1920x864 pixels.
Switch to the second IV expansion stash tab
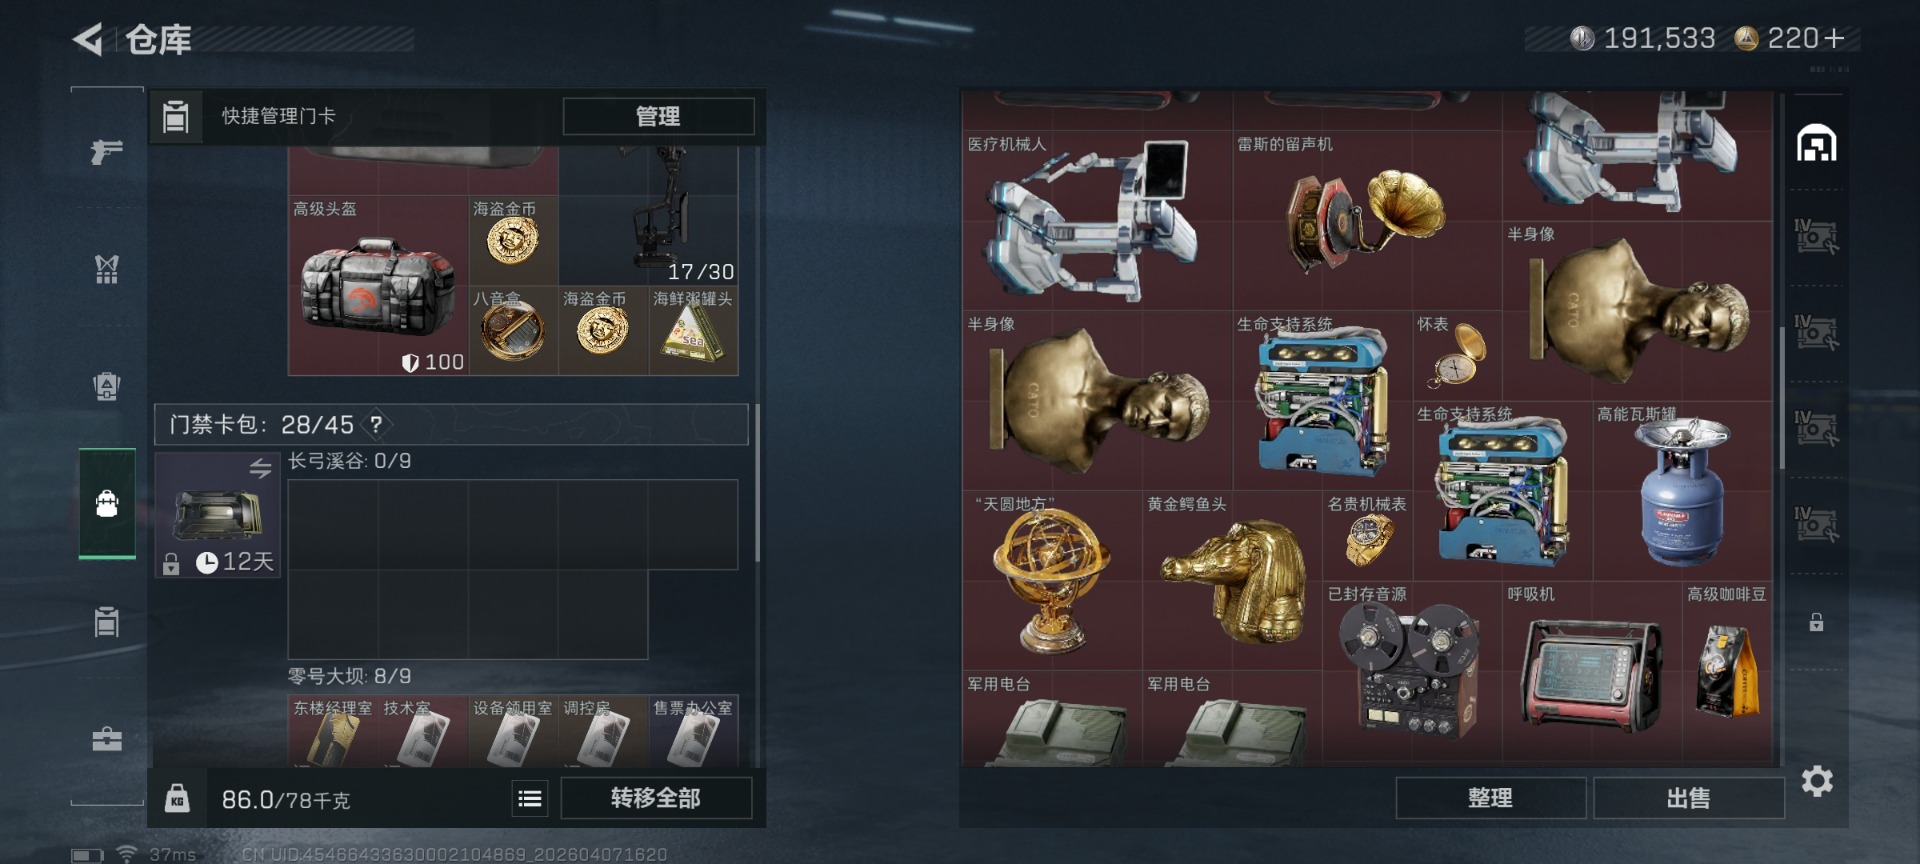[1817, 333]
